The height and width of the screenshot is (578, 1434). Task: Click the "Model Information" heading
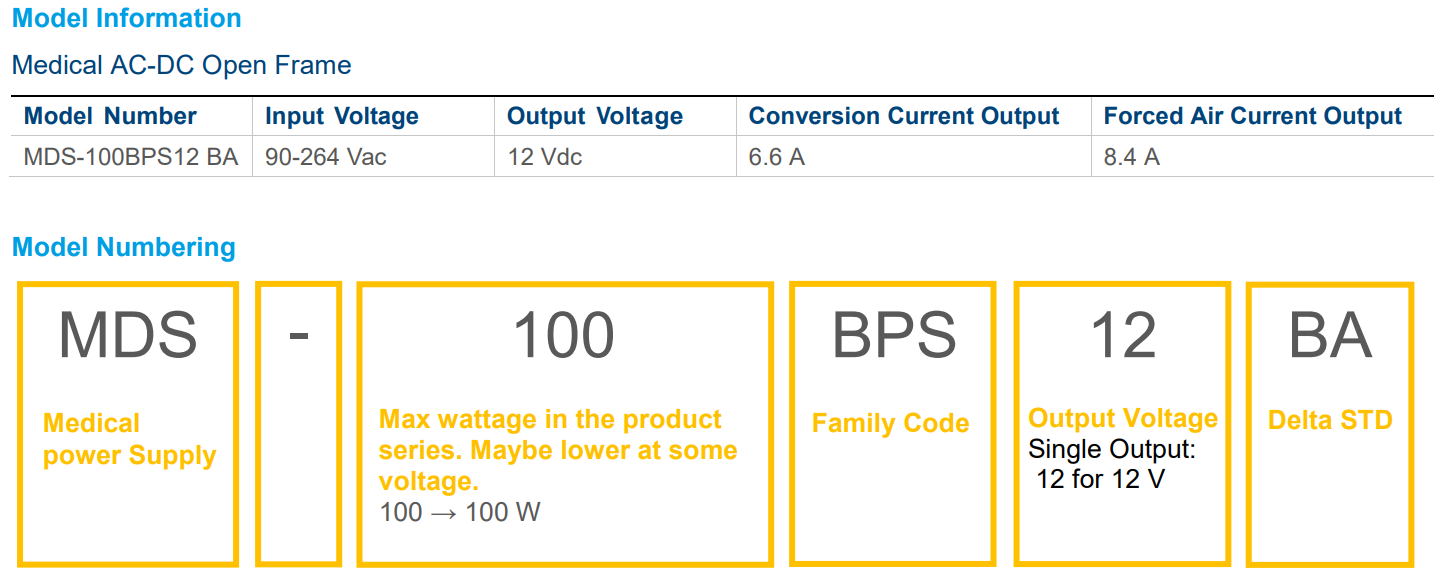click(126, 18)
